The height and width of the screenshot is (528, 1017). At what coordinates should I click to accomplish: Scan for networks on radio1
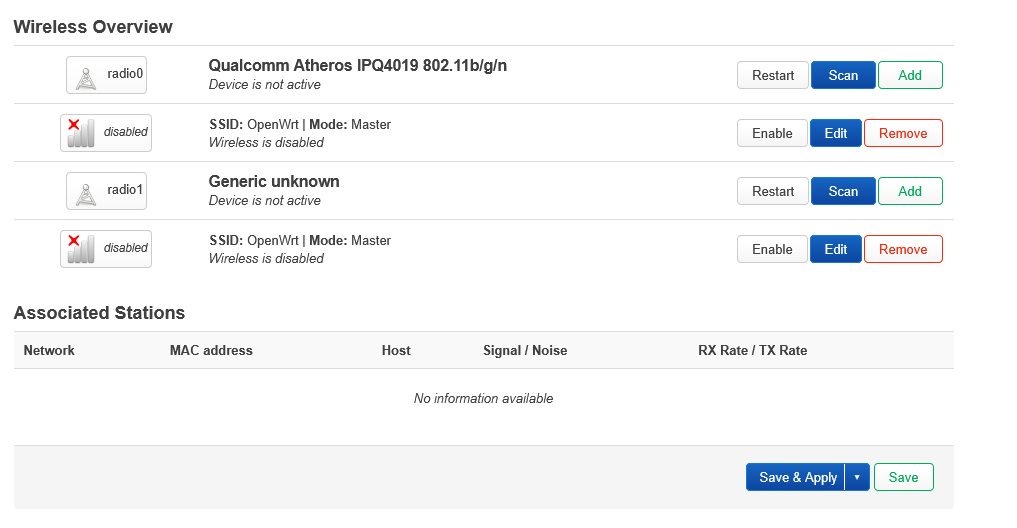842,191
